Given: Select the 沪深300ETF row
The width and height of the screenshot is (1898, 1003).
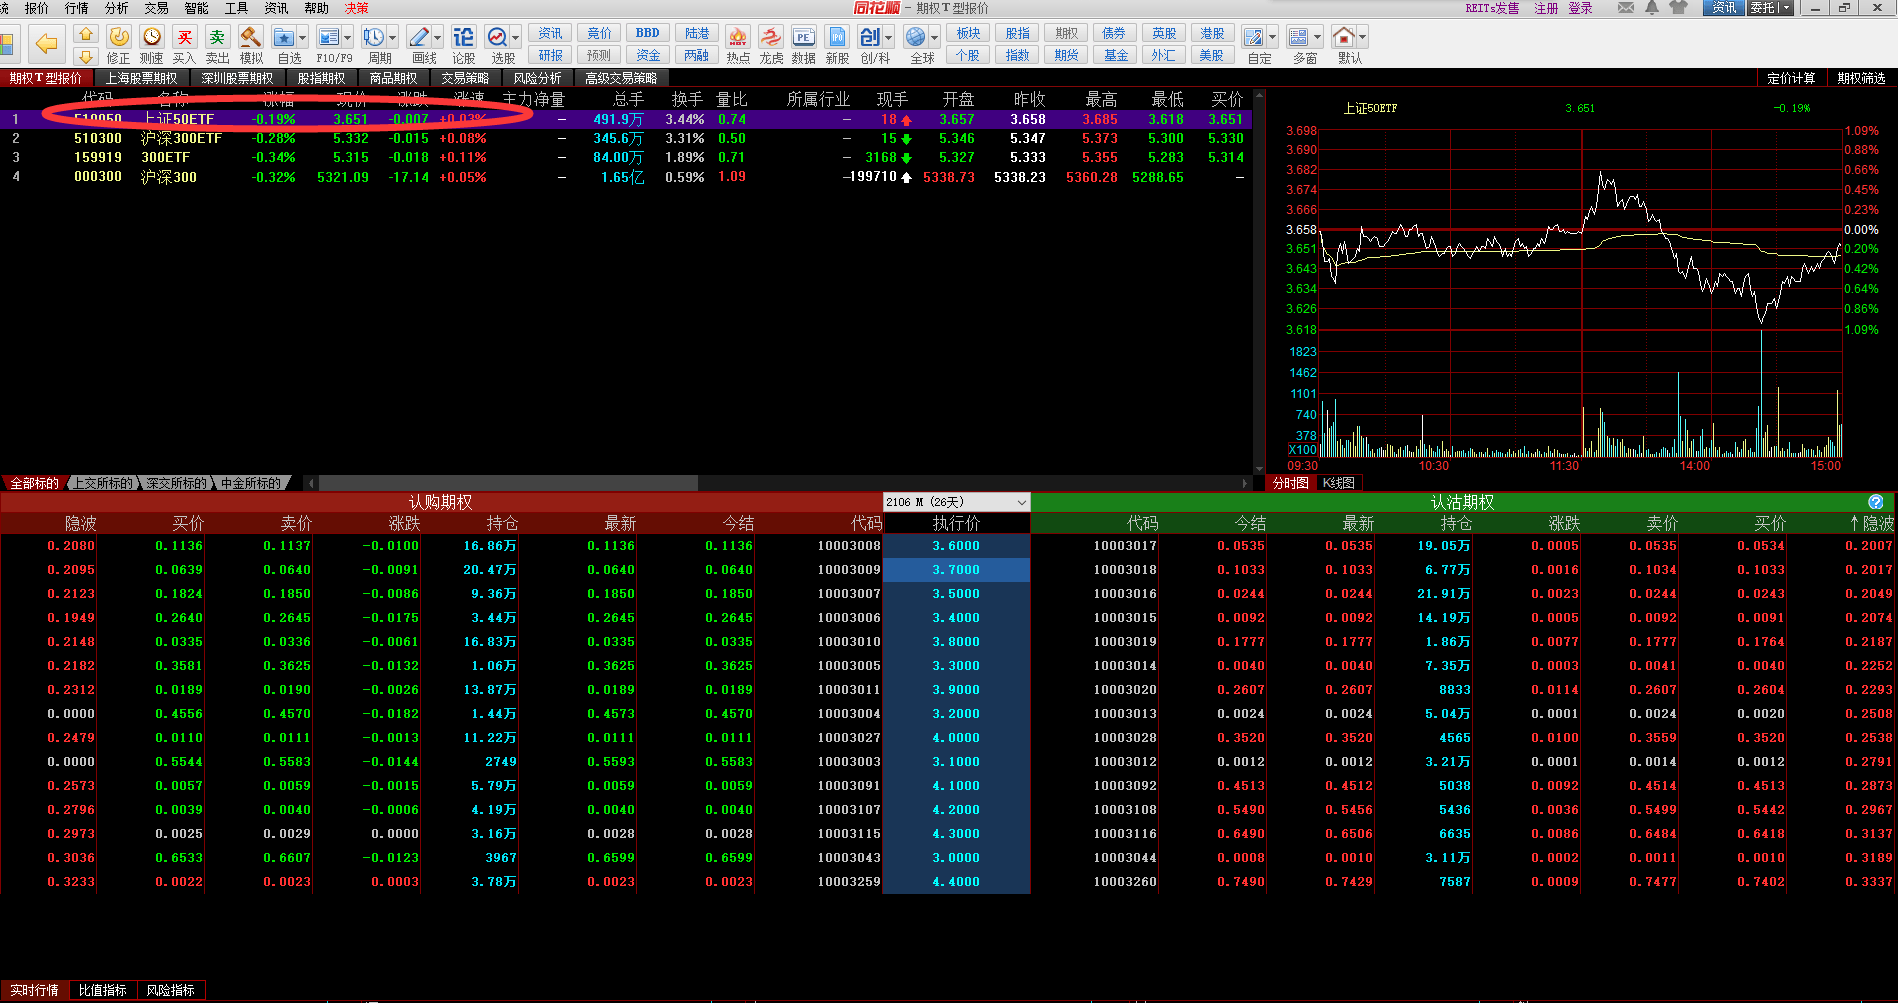Looking at the screenshot, I should [x=625, y=138].
